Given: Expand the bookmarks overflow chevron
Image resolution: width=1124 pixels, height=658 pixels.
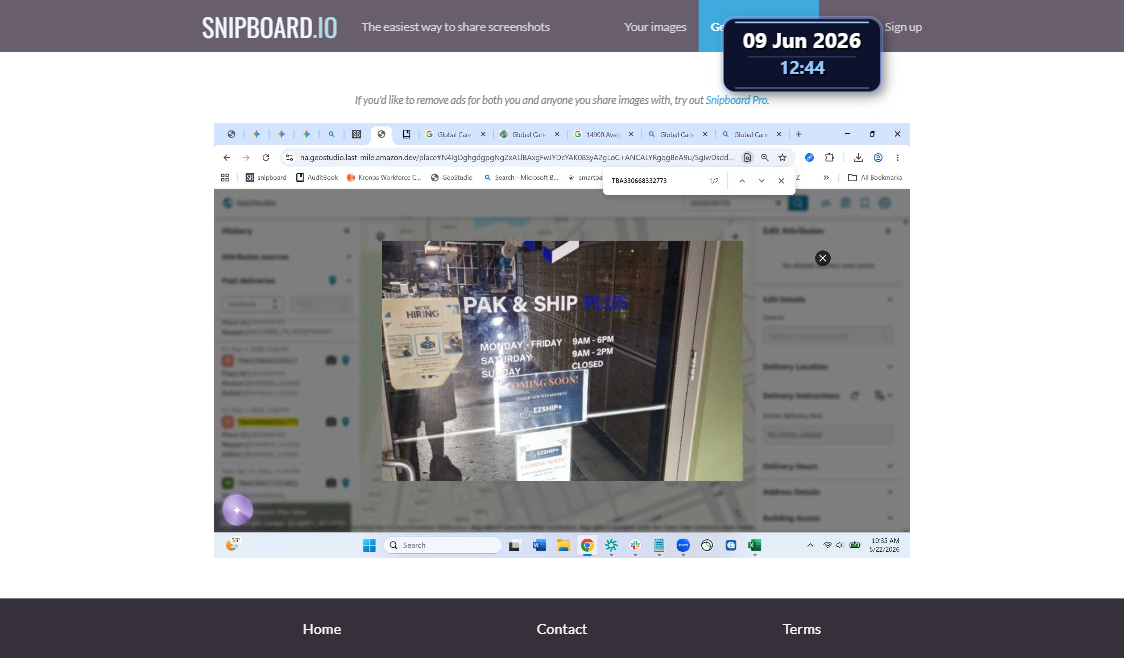Looking at the screenshot, I should tap(826, 177).
